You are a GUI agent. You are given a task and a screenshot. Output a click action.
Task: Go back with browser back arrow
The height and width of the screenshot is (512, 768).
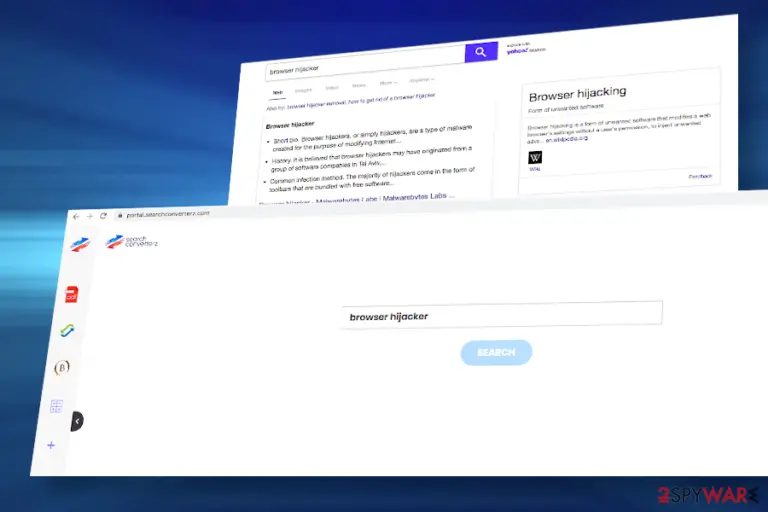click(x=76, y=217)
